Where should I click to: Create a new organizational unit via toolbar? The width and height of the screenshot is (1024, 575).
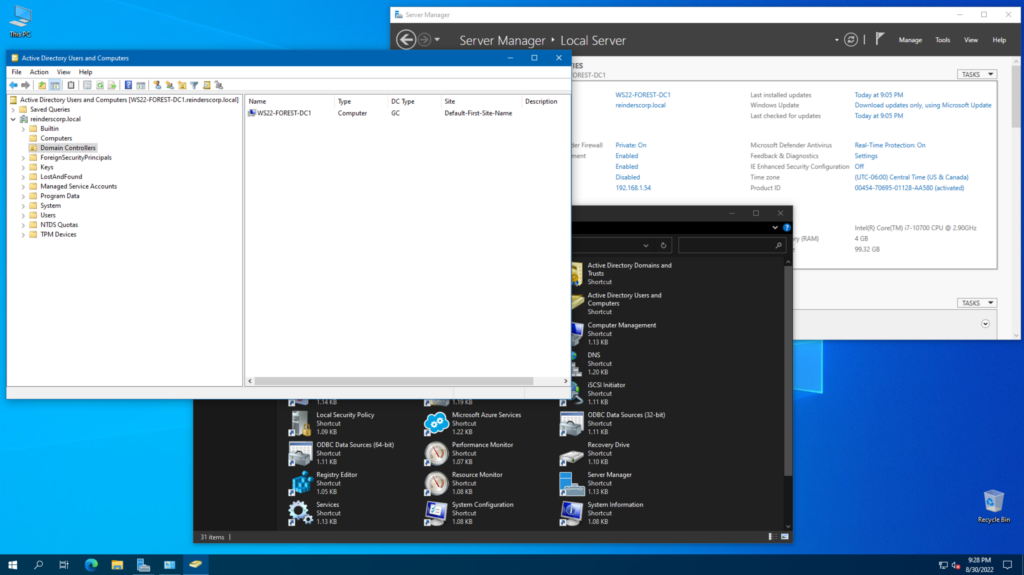[182, 85]
